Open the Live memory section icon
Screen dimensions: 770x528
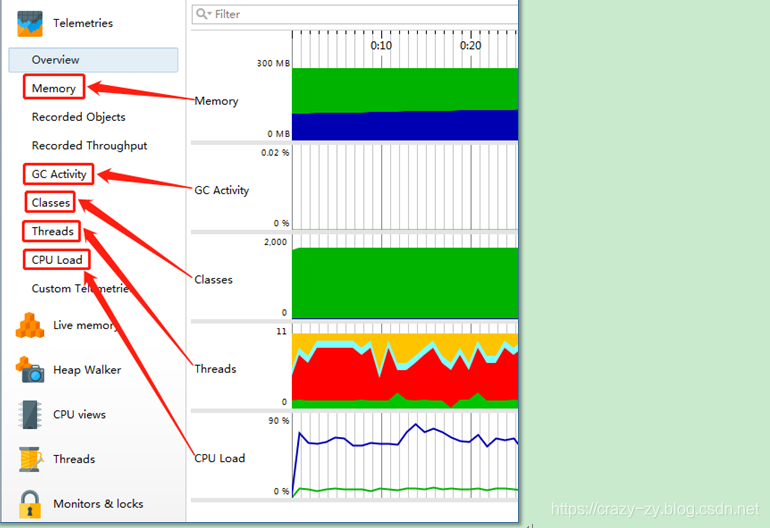[x=30, y=325]
